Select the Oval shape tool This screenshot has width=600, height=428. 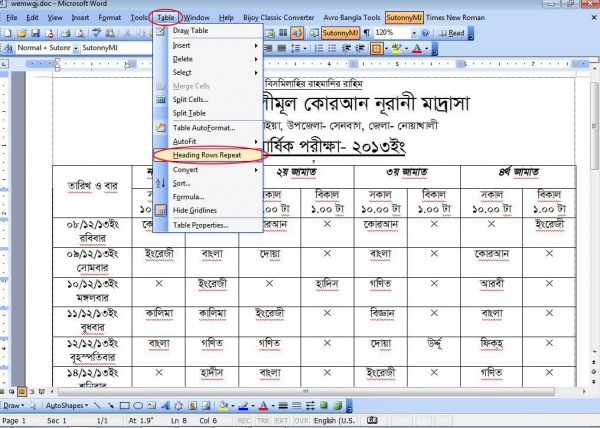(138, 405)
